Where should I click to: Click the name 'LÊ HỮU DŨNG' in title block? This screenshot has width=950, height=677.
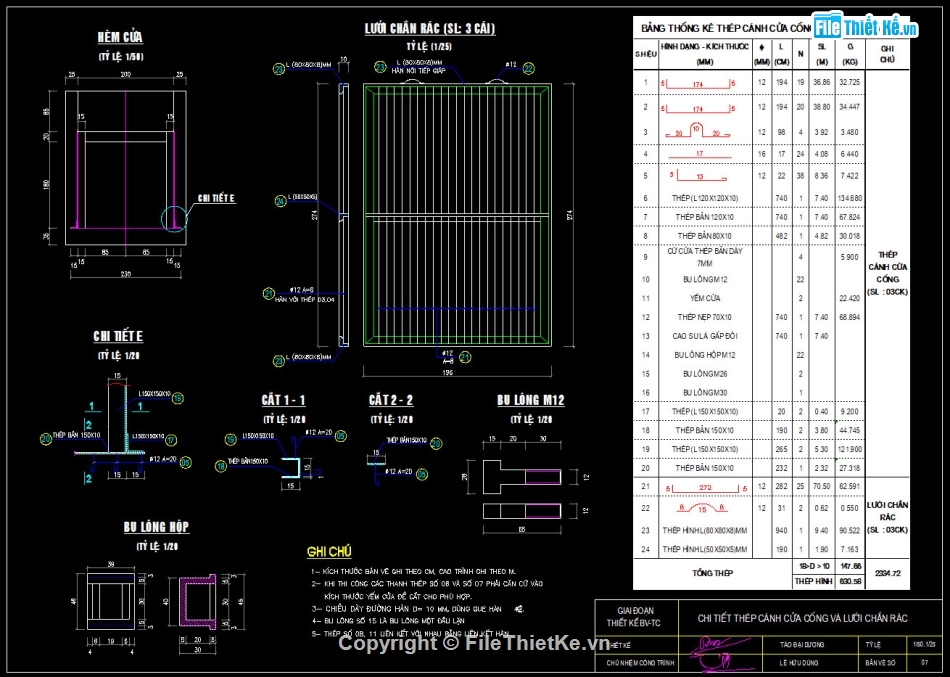tap(799, 663)
